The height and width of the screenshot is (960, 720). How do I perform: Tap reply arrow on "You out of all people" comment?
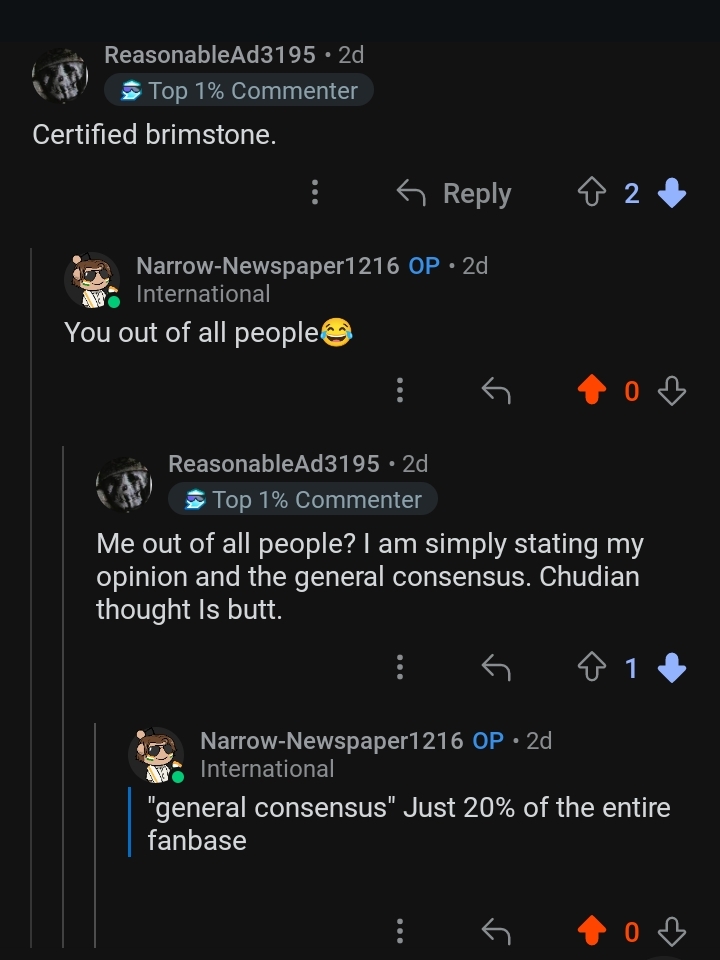(x=496, y=390)
